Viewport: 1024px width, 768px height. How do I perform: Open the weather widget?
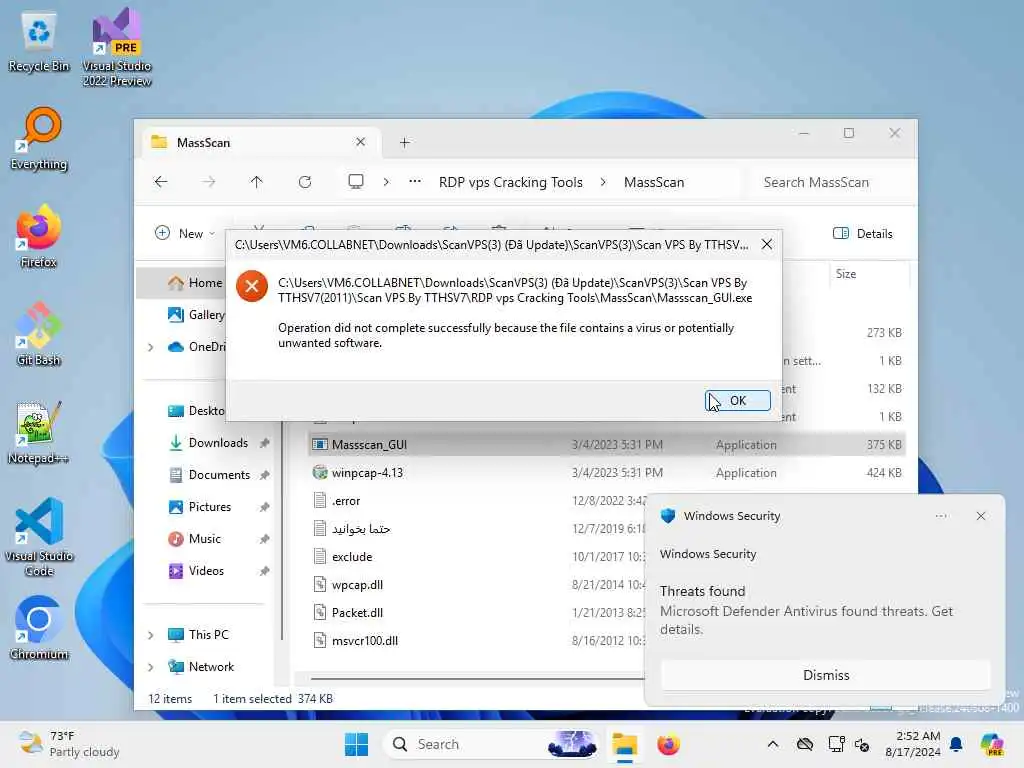69,744
